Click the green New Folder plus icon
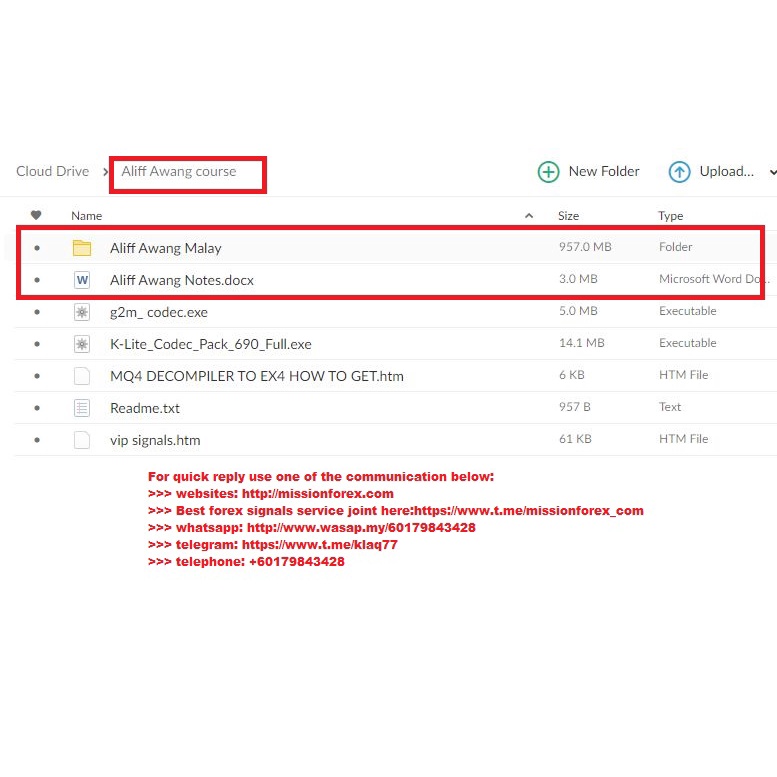 tap(548, 172)
